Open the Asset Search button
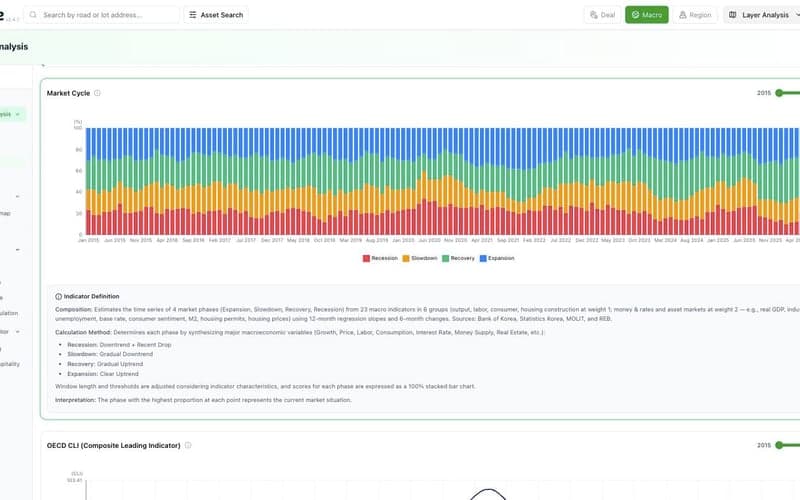Viewport: 800px width, 500px height. click(216, 15)
